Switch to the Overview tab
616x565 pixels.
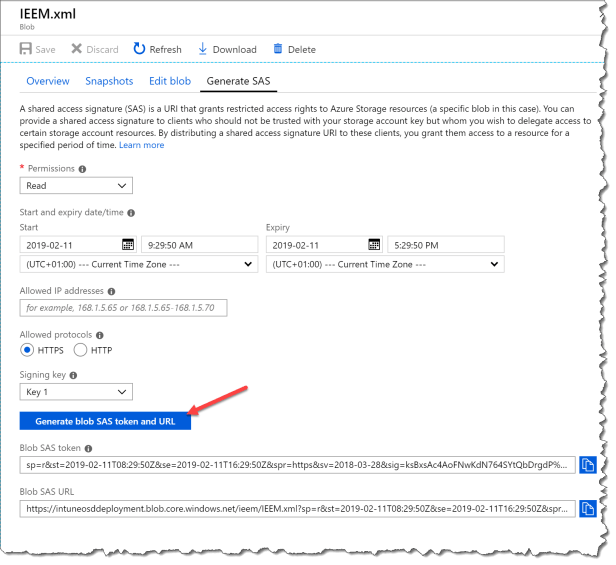tap(48, 81)
